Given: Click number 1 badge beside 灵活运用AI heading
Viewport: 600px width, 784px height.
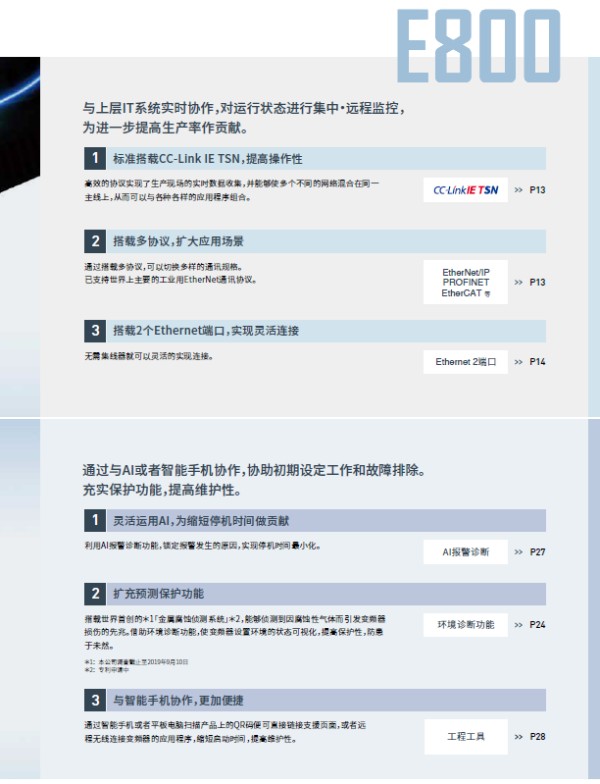Looking at the screenshot, I should tap(94, 520).
